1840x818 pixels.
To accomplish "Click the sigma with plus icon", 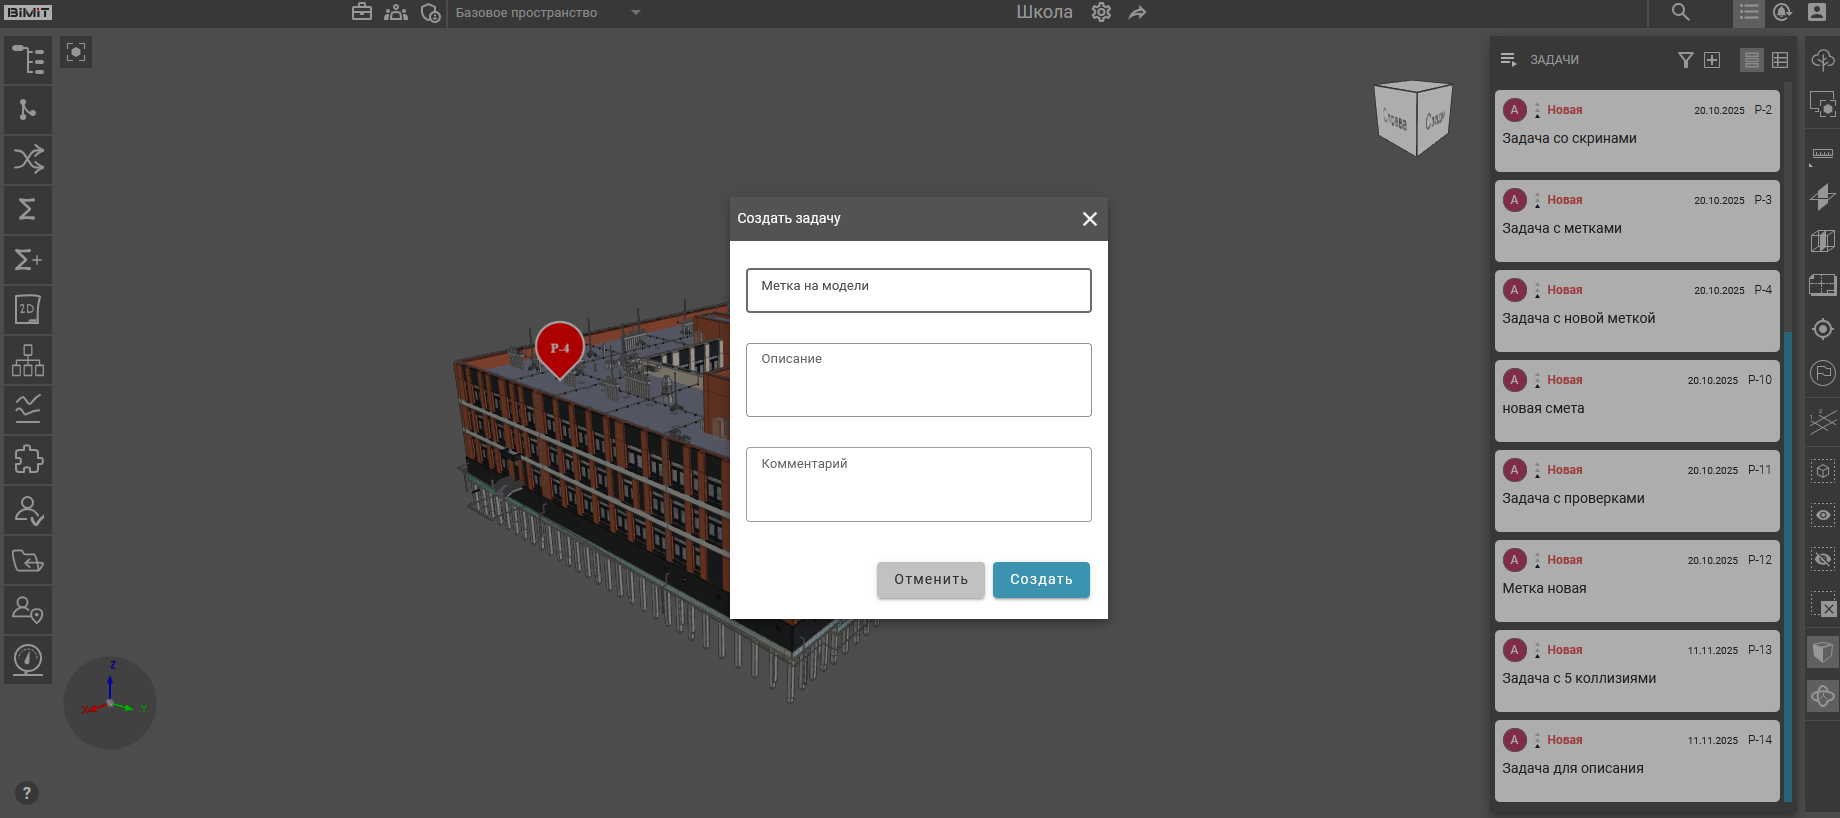I will [28, 260].
